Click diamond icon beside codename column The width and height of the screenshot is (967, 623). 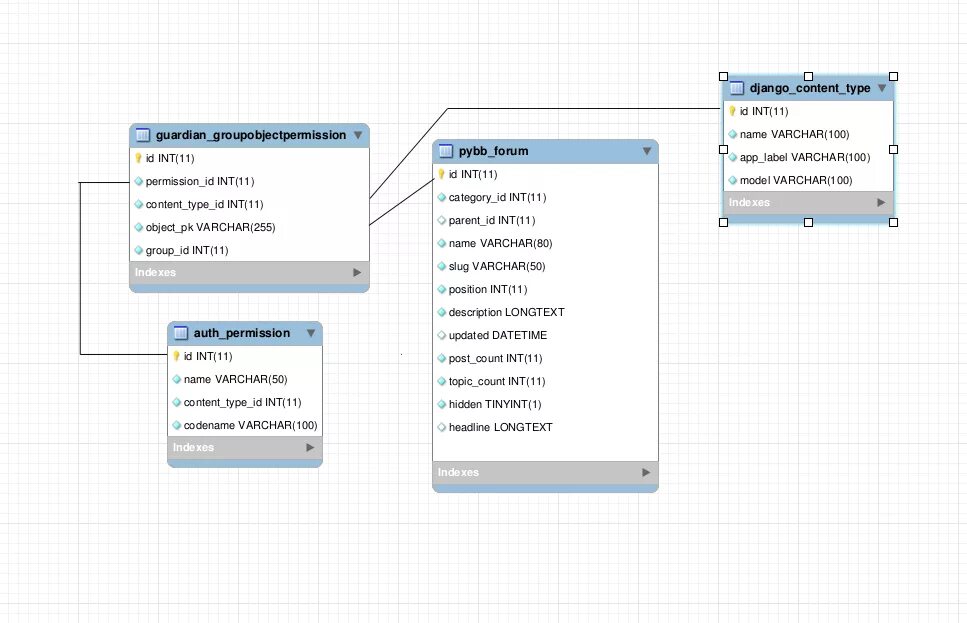[177, 426]
